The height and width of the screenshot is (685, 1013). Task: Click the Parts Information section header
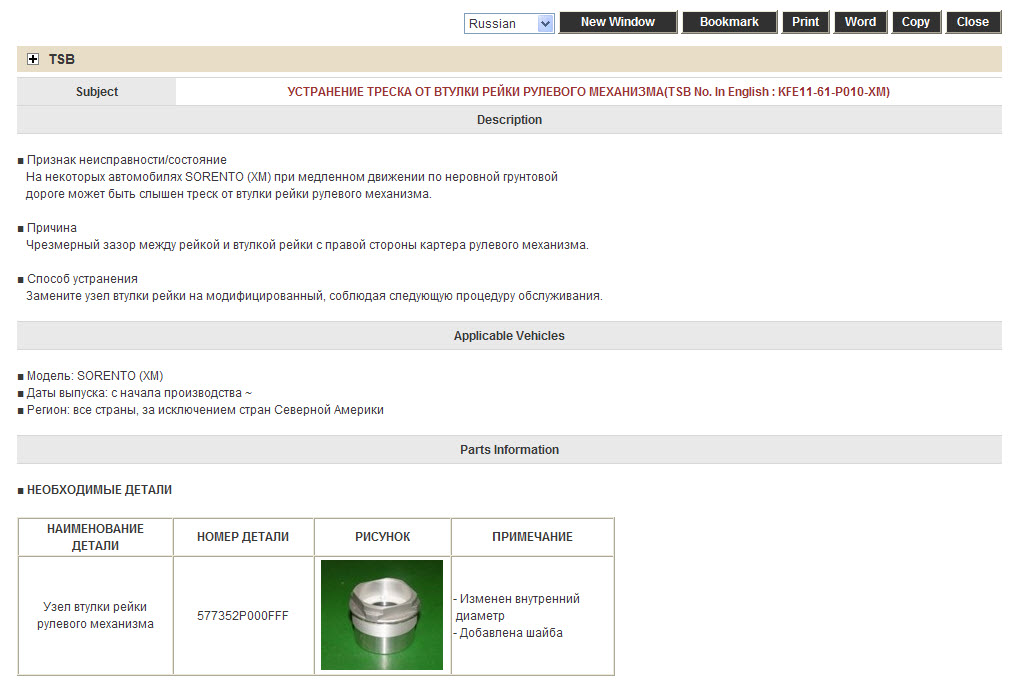pos(509,450)
